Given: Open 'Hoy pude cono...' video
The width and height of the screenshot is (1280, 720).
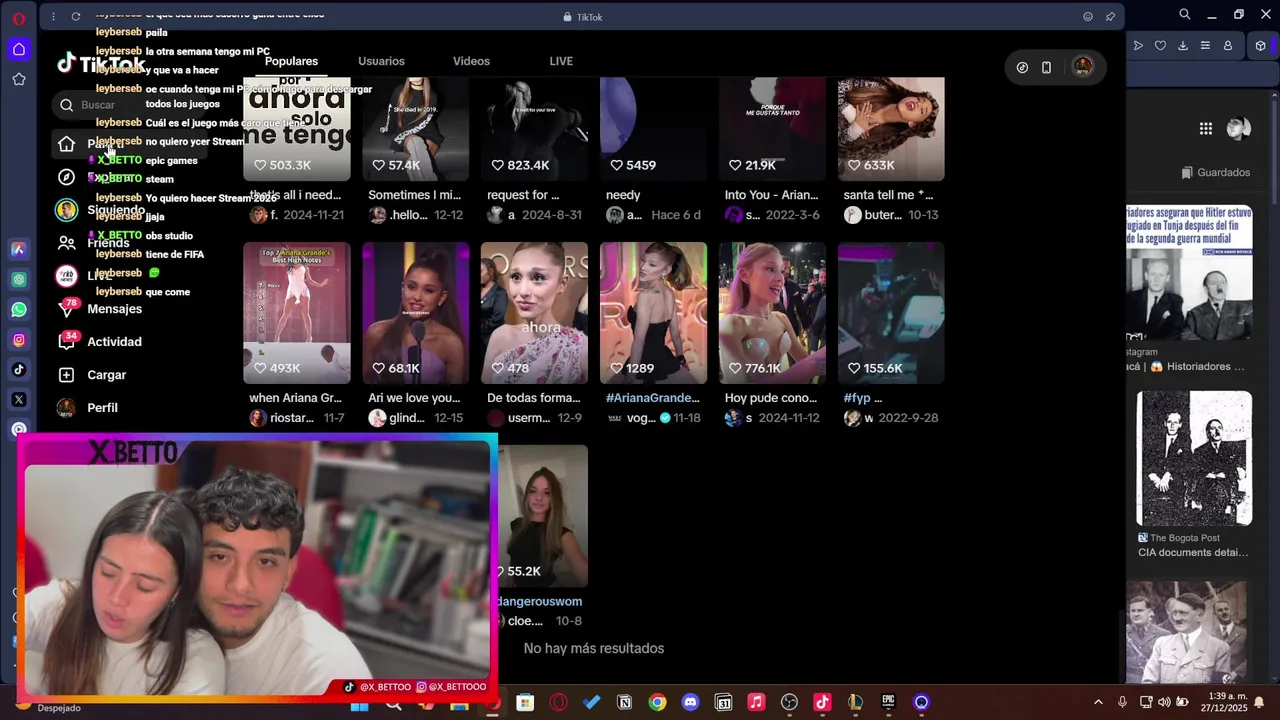Looking at the screenshot, I should (x=772, y=313).
